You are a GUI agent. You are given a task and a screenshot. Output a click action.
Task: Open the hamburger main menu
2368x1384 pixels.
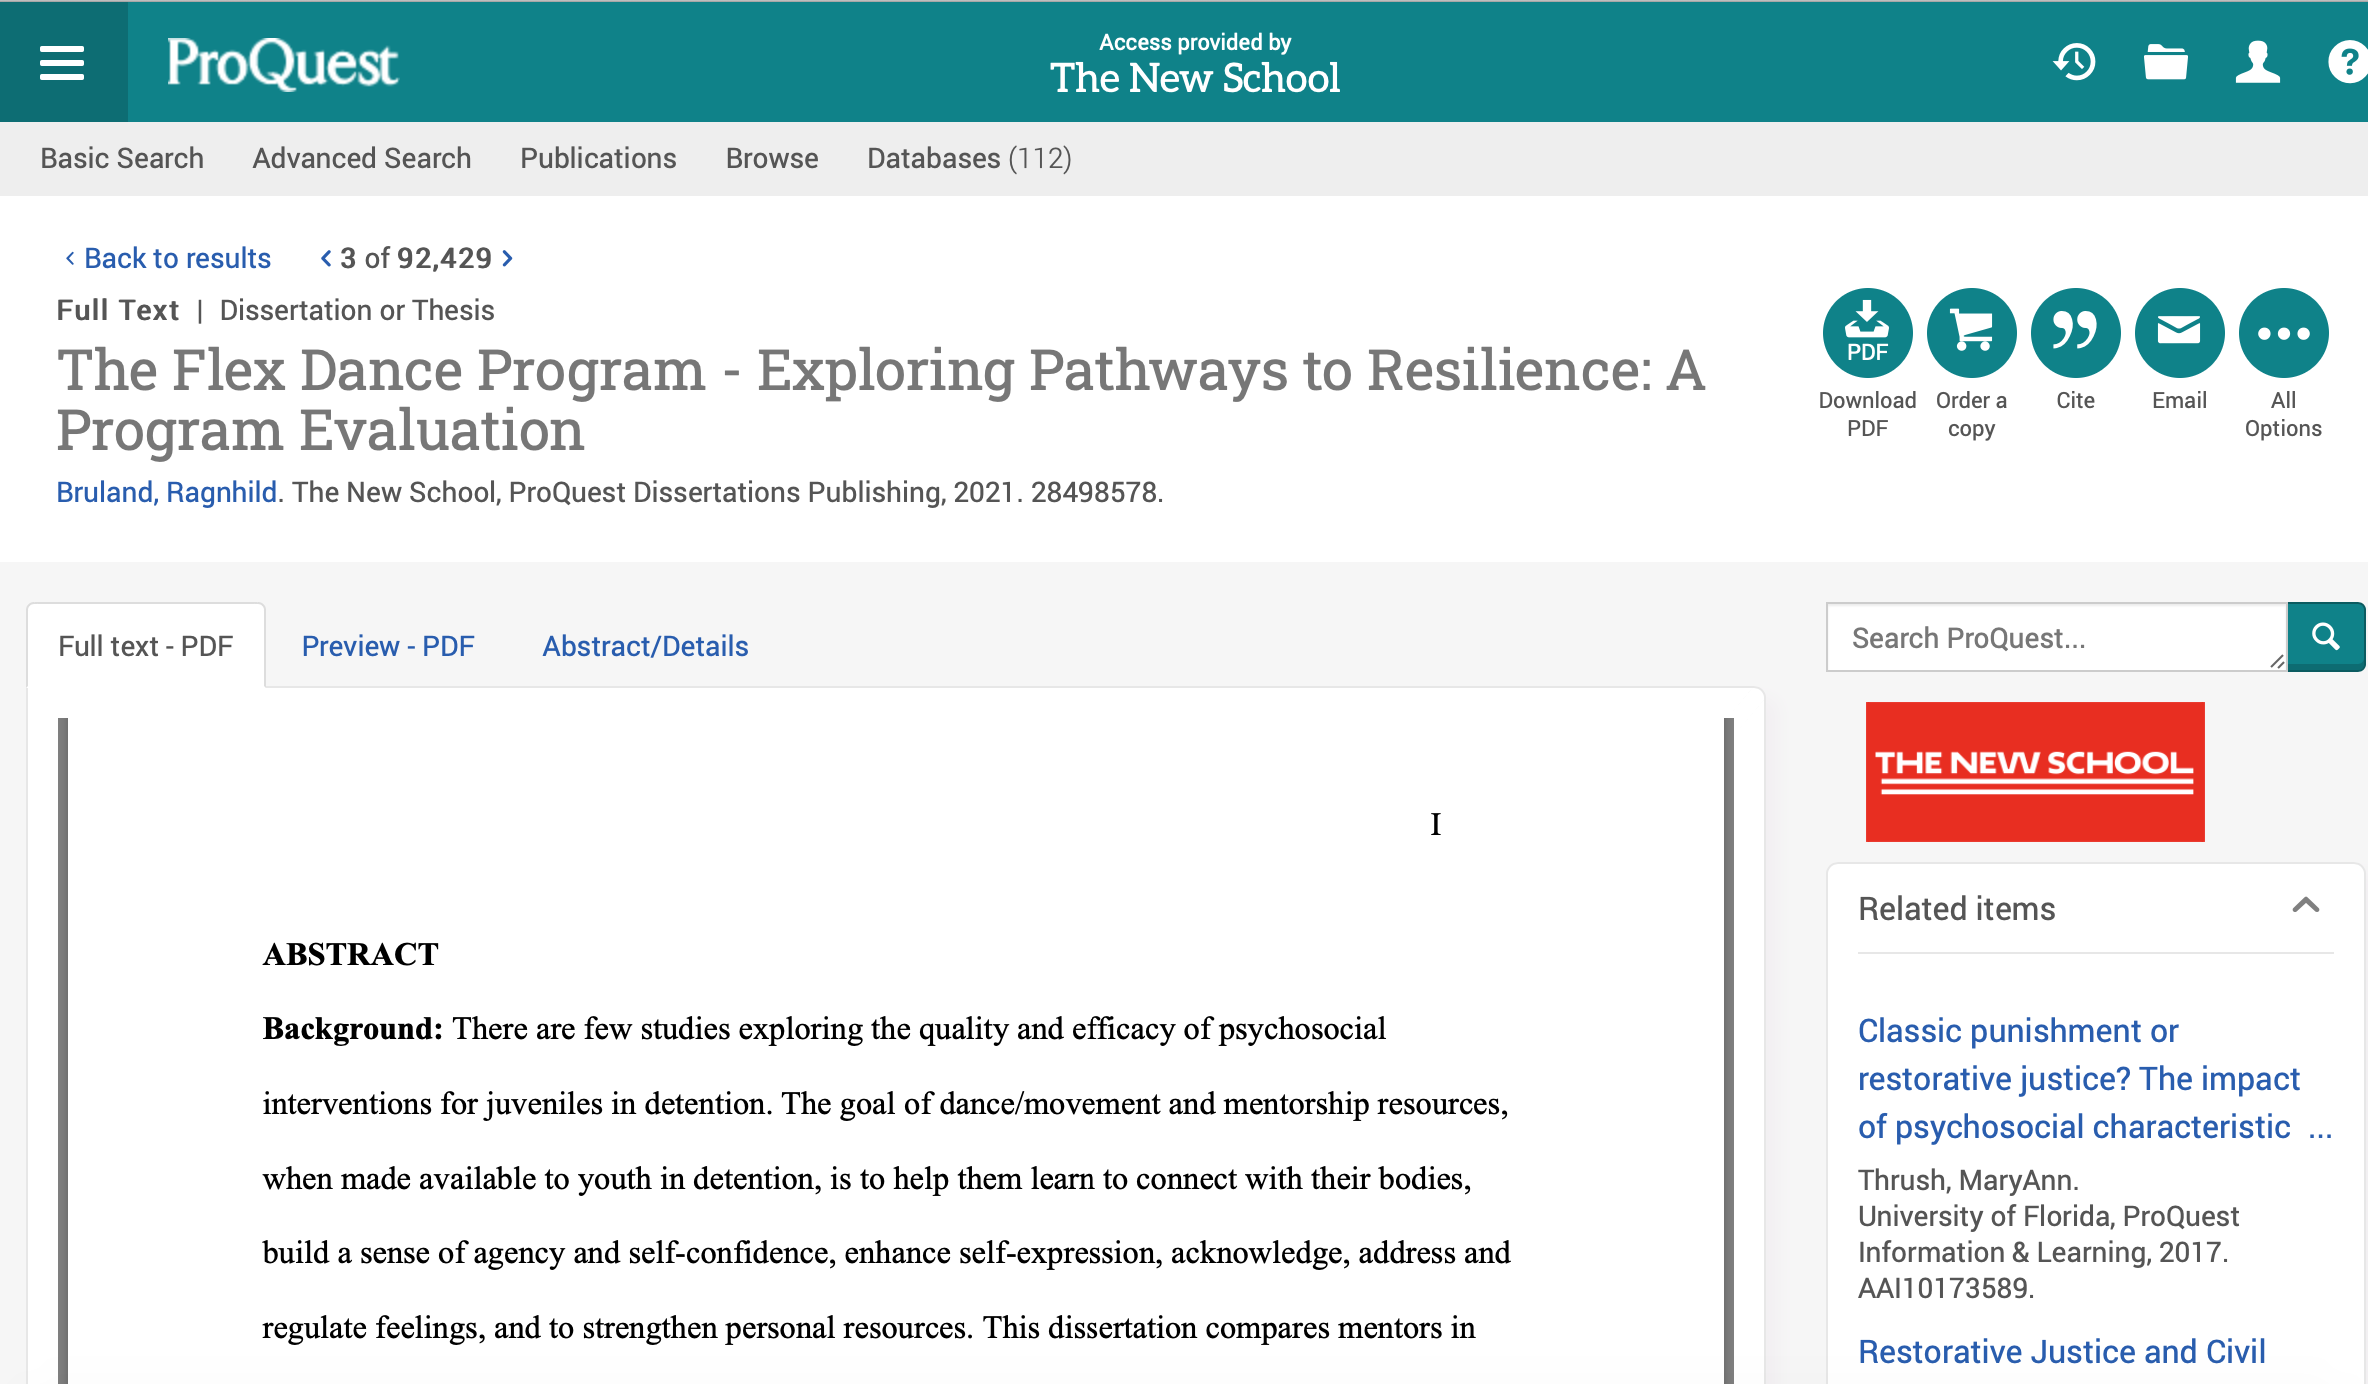click(62, 63)
